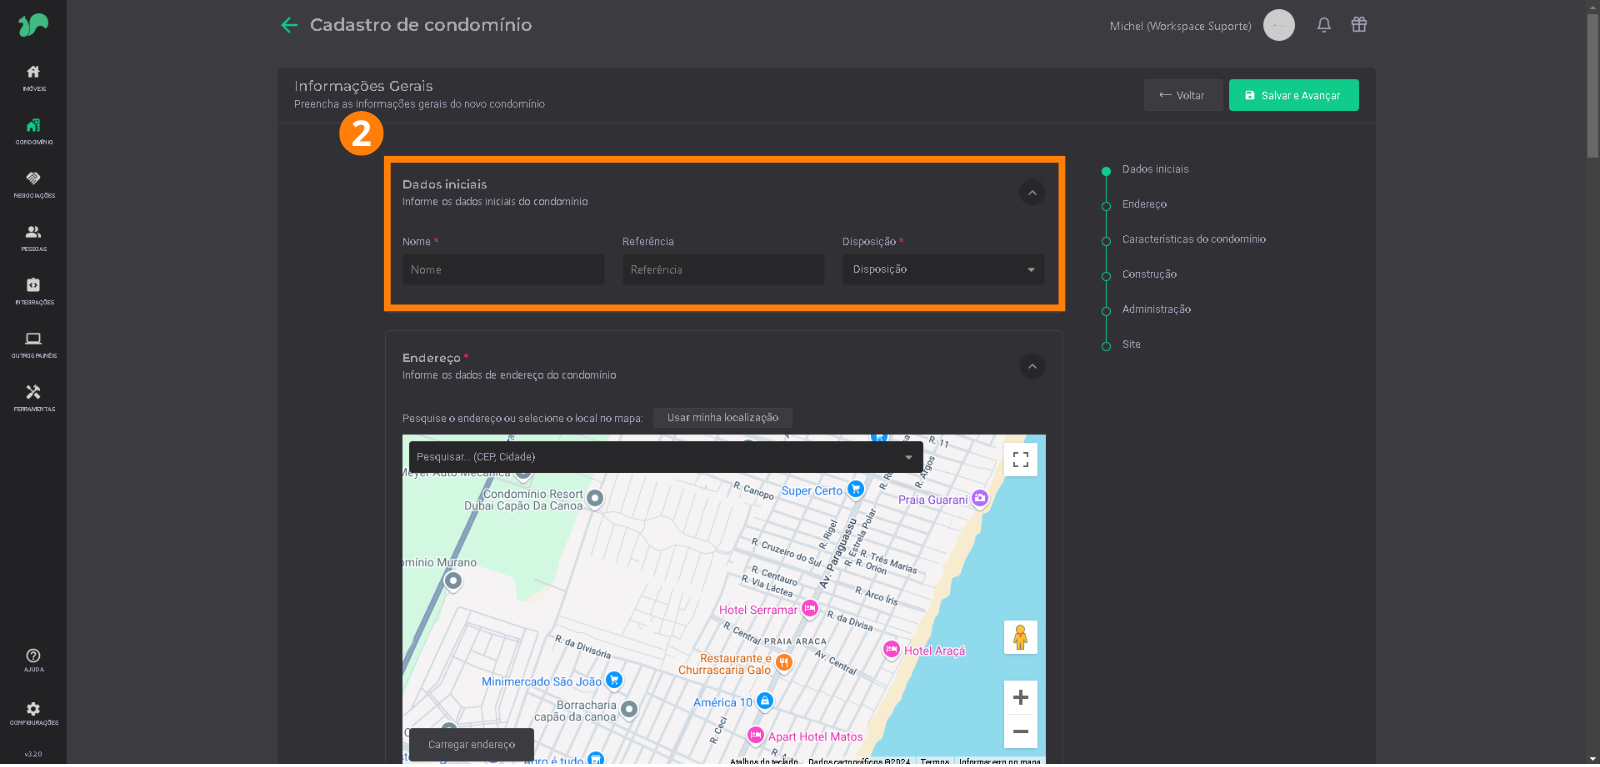
Task: Open the Integrações sidebar section
Action: point(33,291)
